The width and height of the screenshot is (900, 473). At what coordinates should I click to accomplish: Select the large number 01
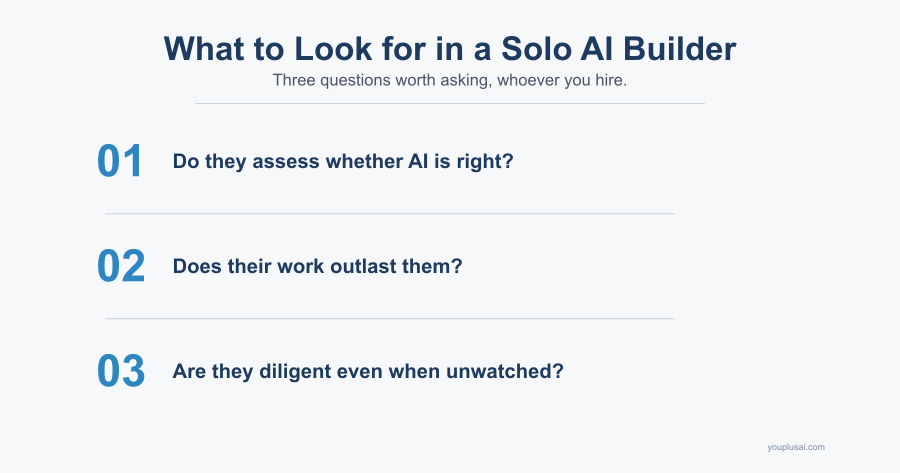[x=119, y=161]
